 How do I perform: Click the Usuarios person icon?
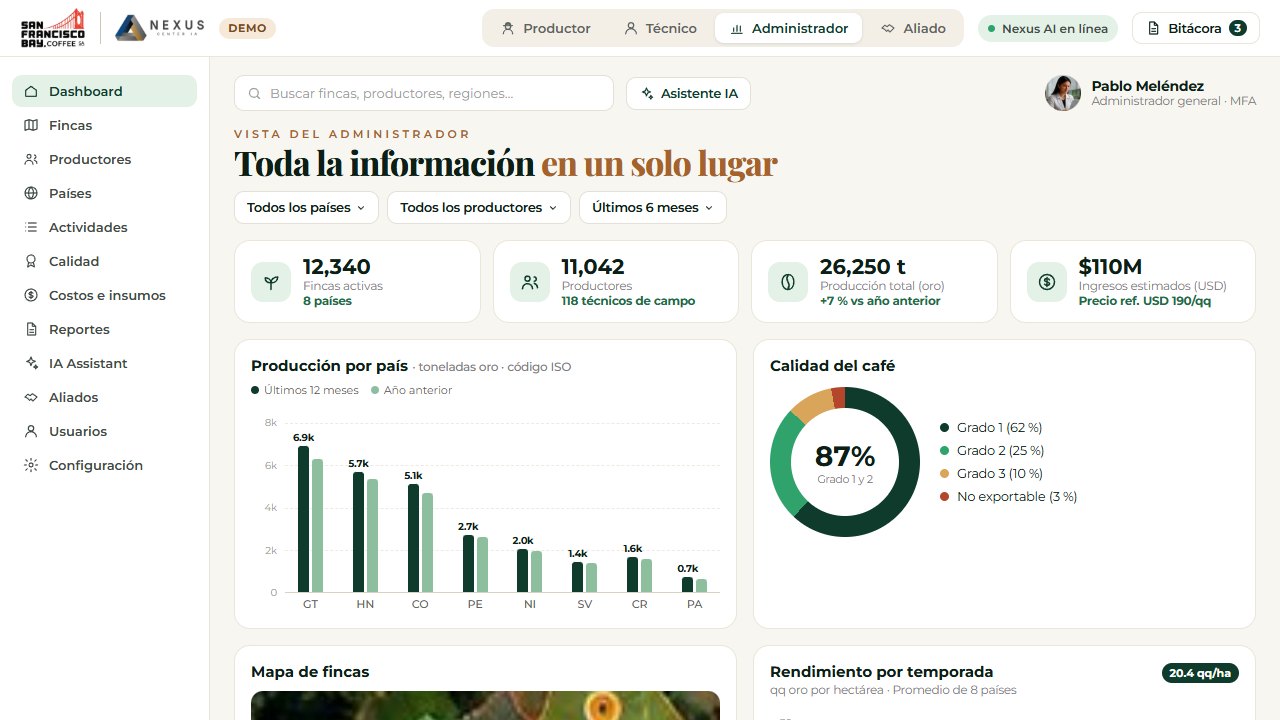pyautogui.click(x=31, y=431)
